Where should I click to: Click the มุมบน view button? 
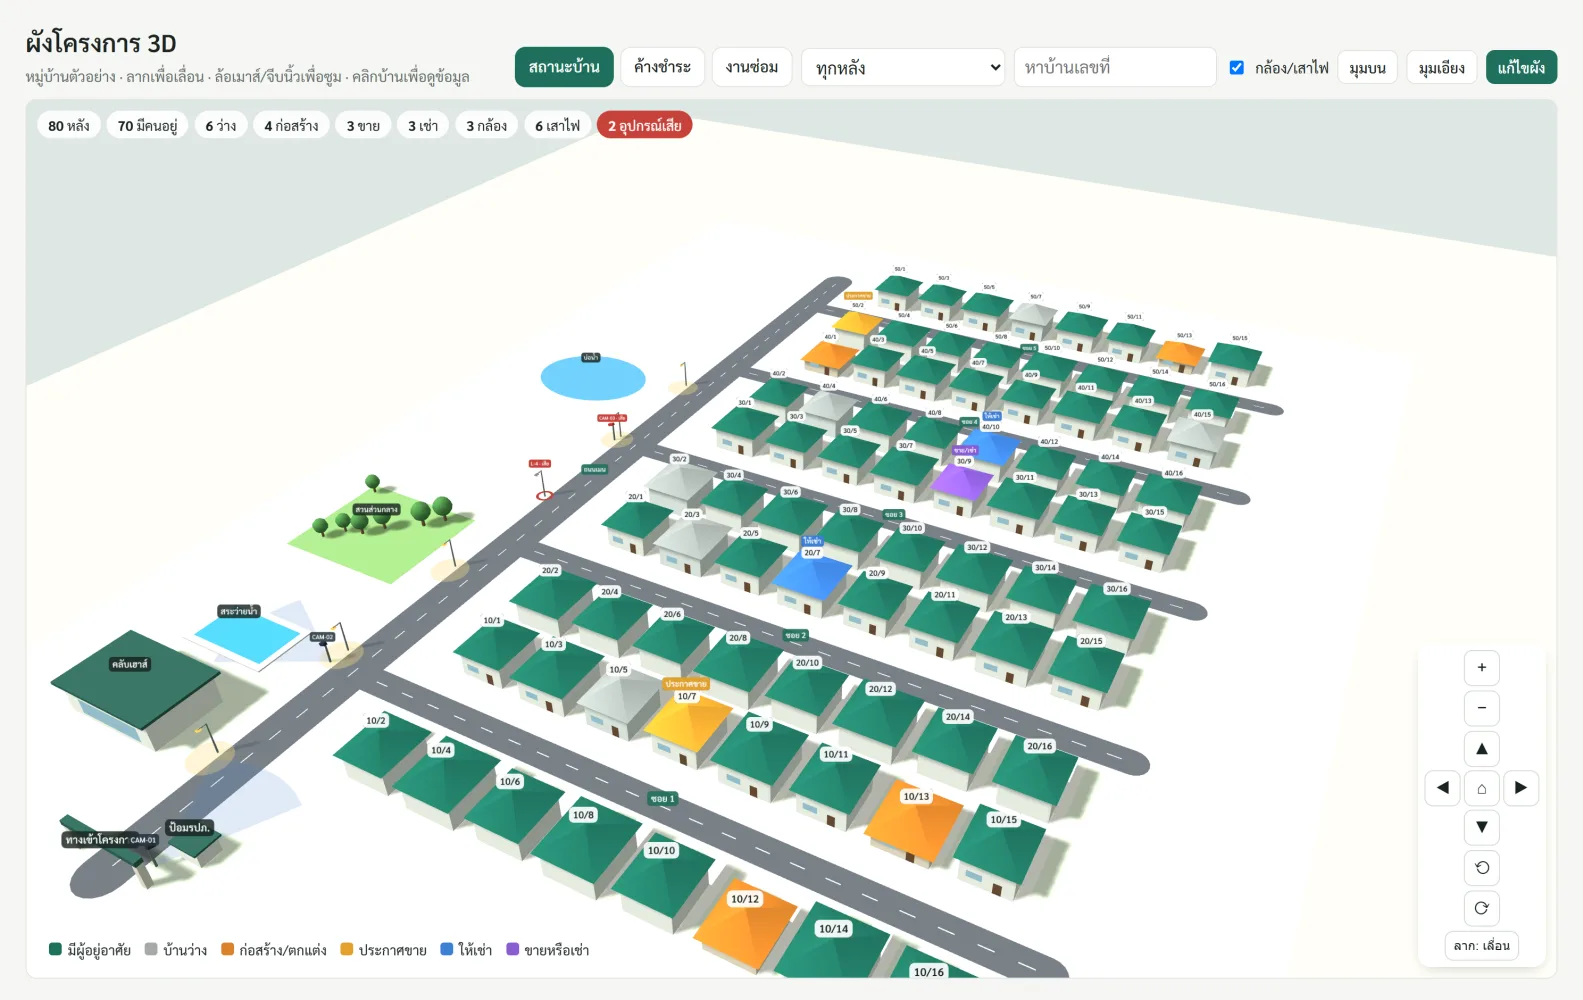tap(1367, 68)
